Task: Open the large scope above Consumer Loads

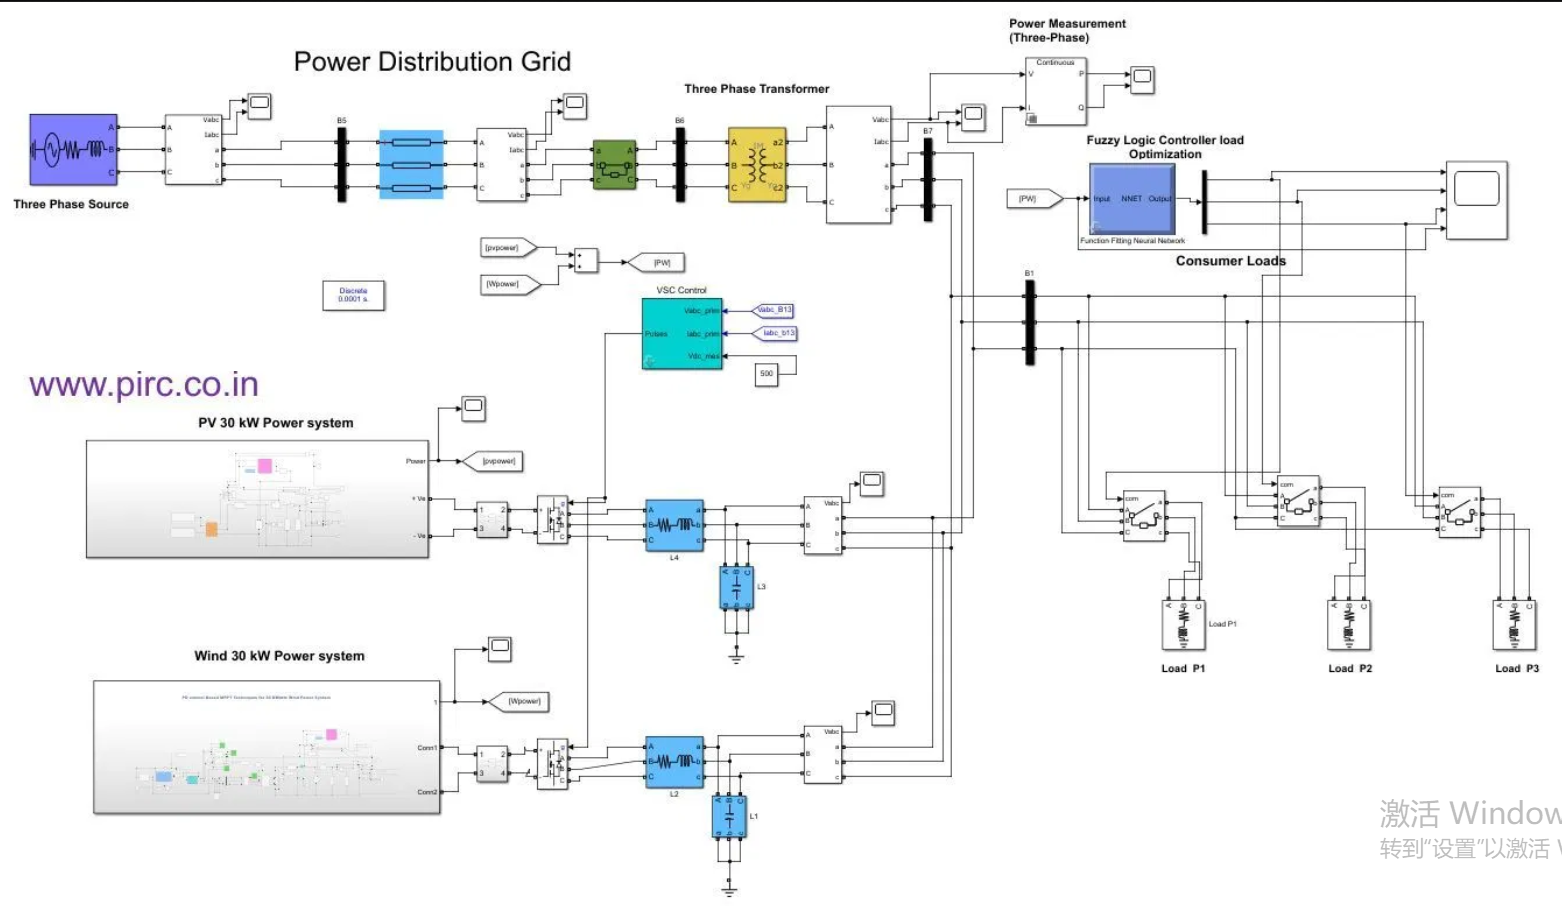Action: pos(1477,201)
